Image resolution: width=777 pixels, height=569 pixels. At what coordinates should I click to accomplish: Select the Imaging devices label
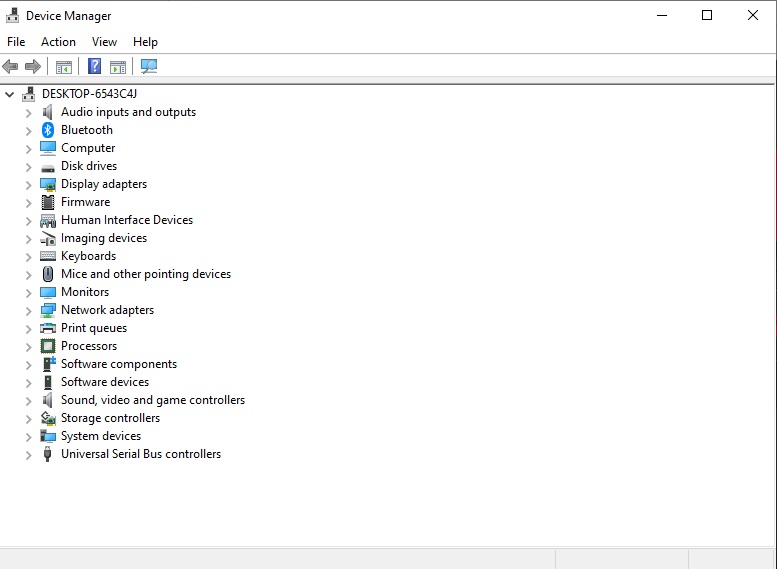coord(104,238)
